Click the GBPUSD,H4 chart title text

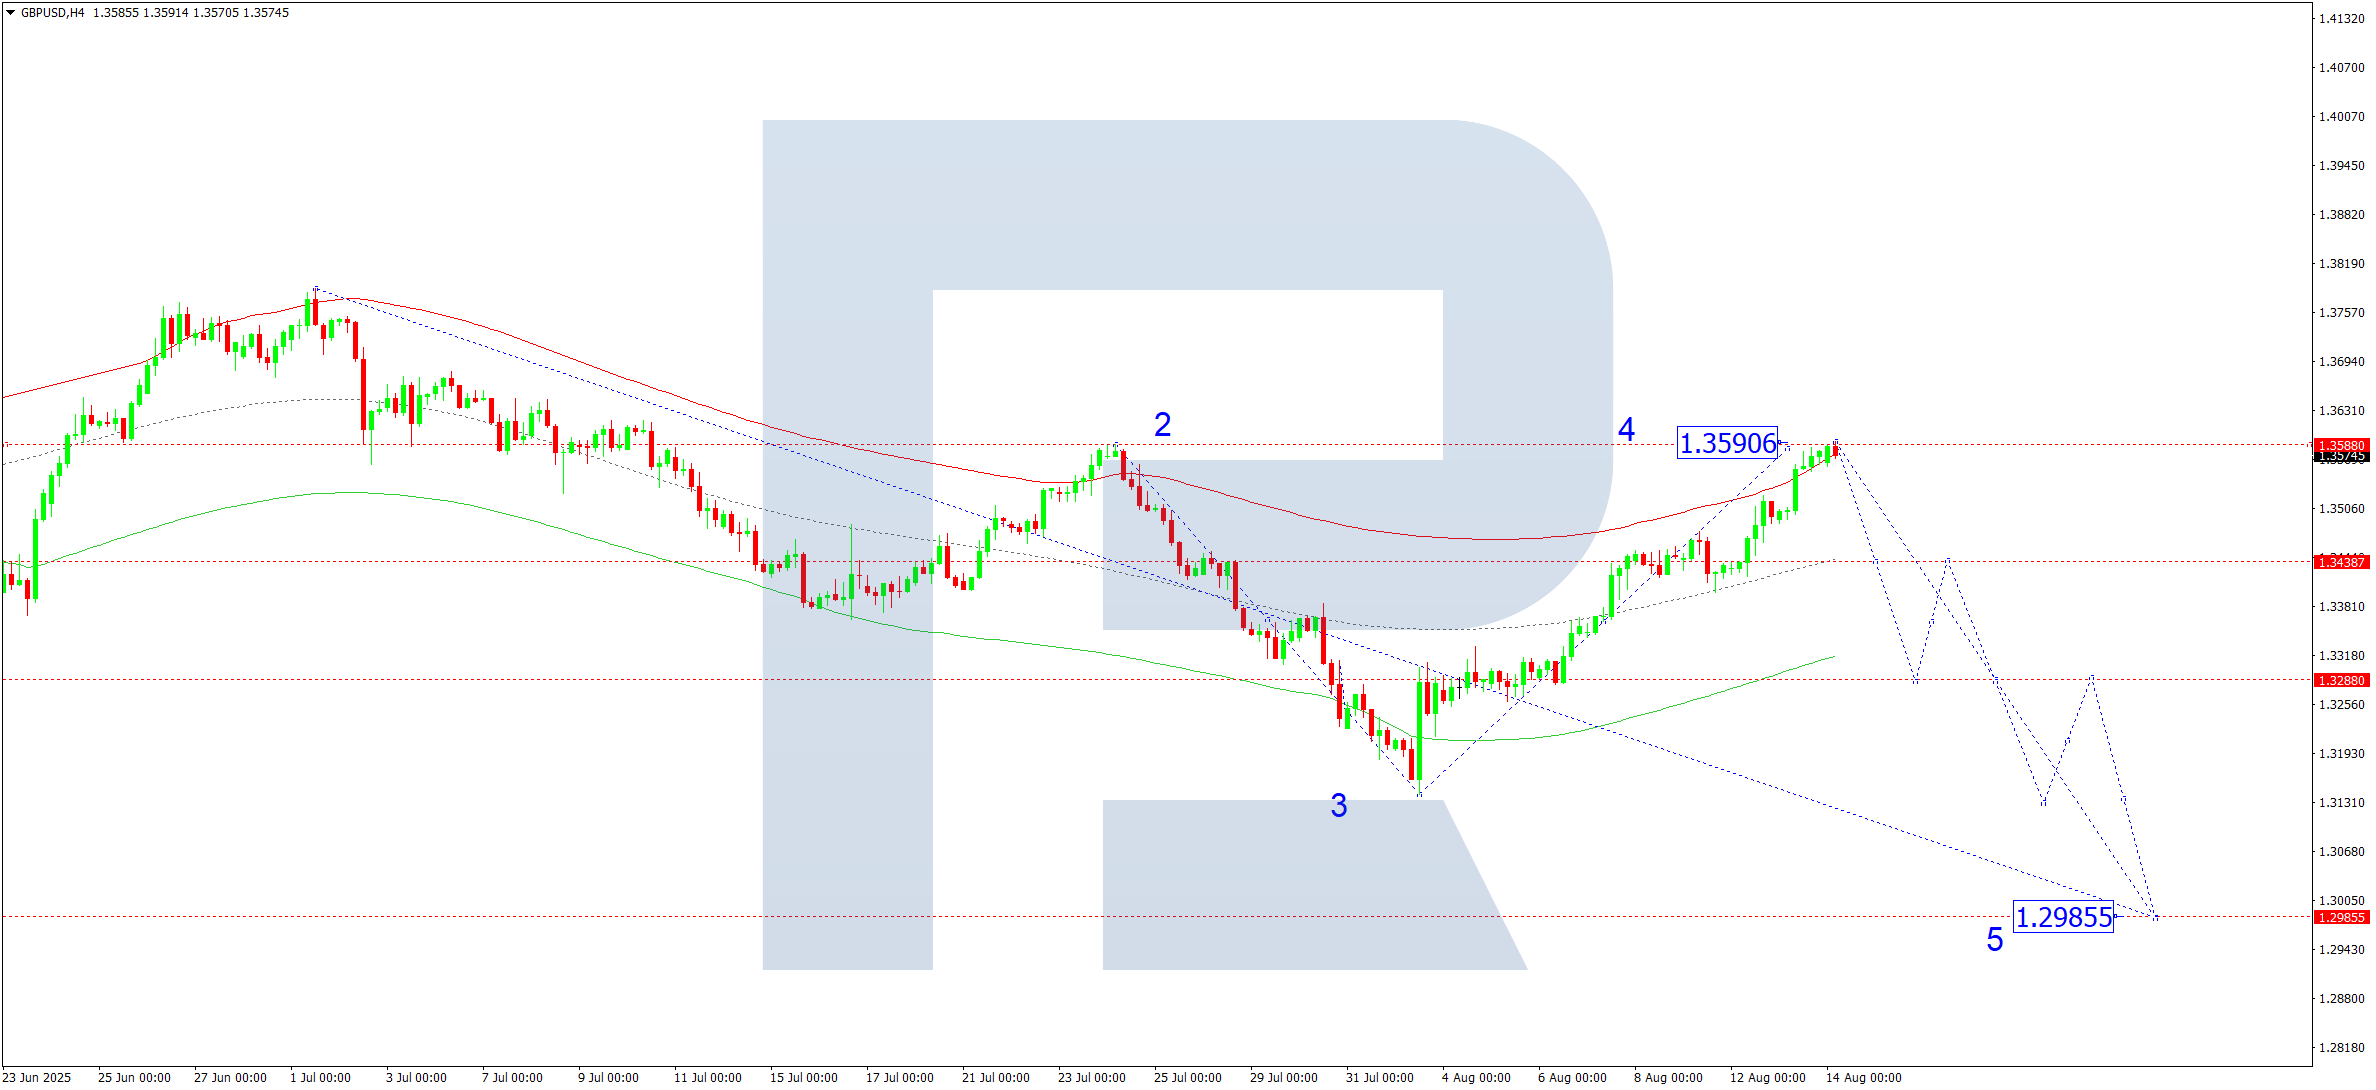pos(52,13)
